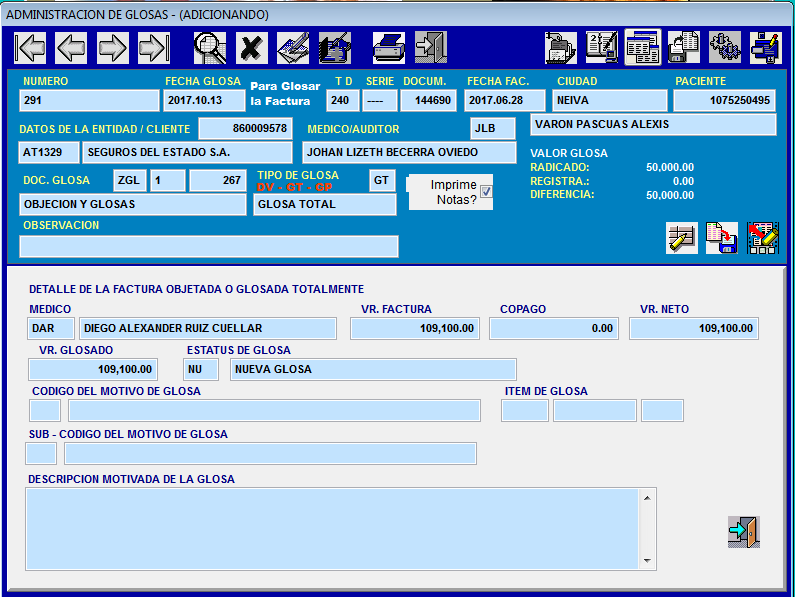Image resolution: width=795 pixels, height=597 pixels.
Task: Click the tagged documents stack icon
Action: pyautogui.click(x=561, y=48)
